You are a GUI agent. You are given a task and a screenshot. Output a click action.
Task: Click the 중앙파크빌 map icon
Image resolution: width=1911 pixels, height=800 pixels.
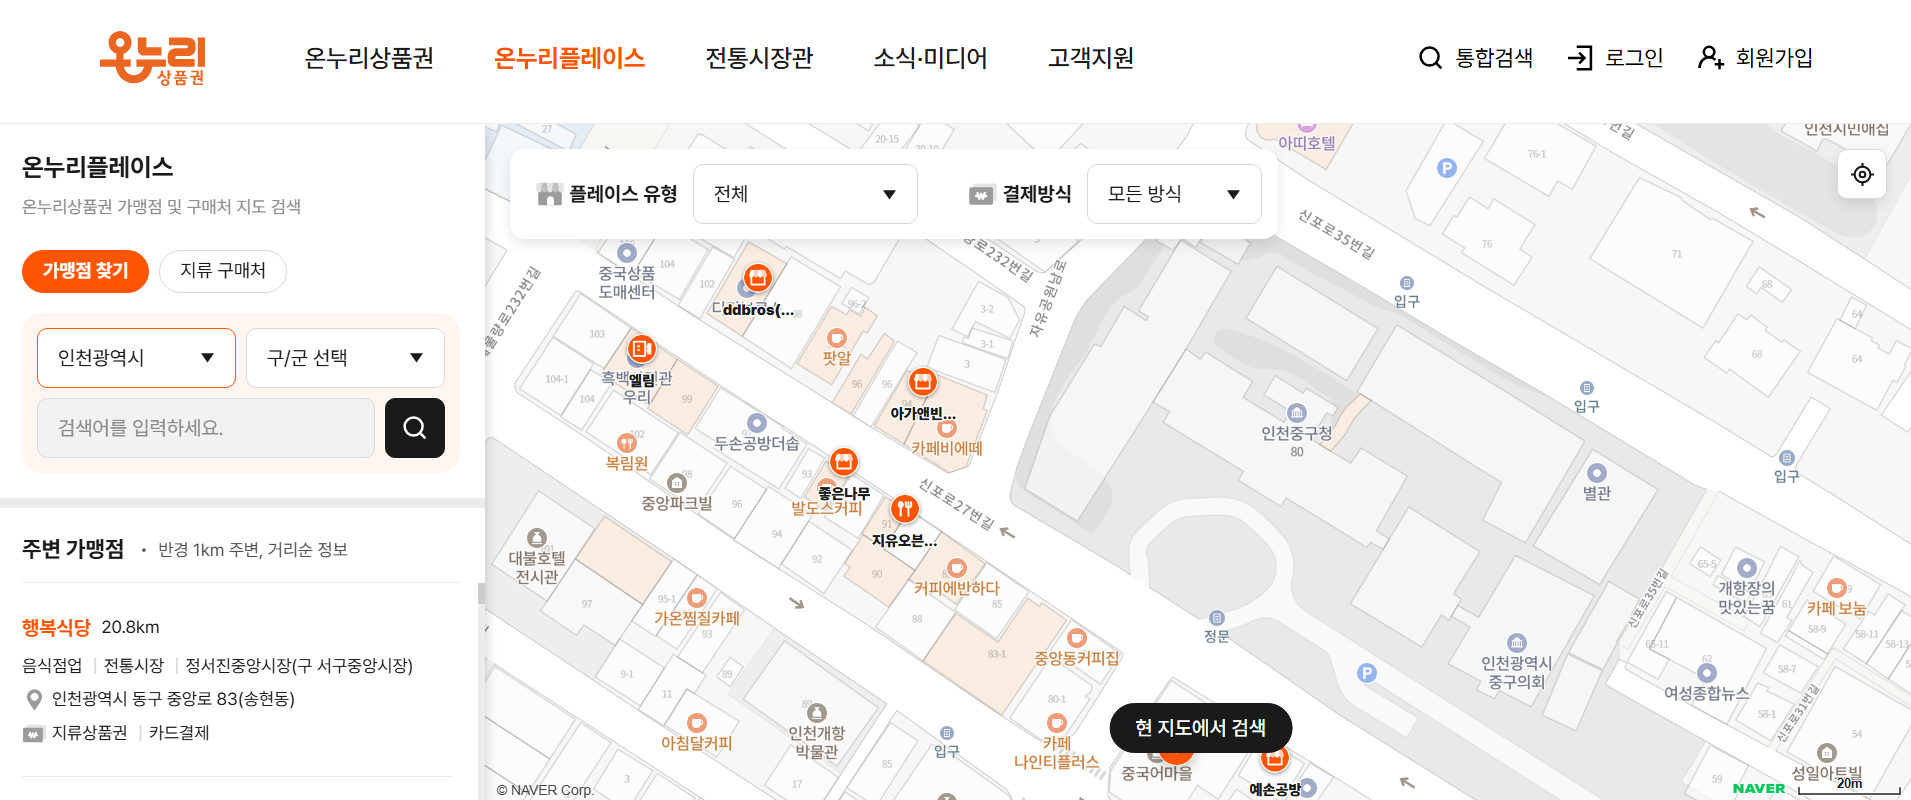tap(677, 483)
